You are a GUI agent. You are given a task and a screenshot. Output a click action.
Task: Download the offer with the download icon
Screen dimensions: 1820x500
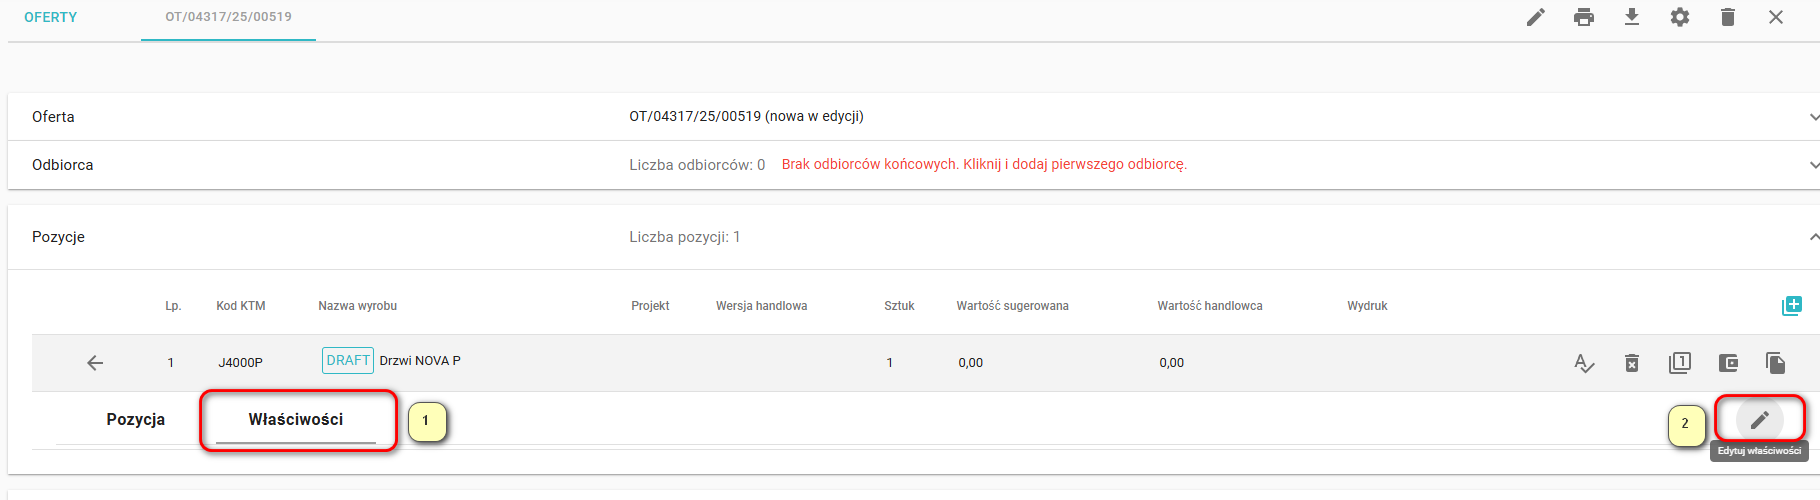pos(1631,17)
